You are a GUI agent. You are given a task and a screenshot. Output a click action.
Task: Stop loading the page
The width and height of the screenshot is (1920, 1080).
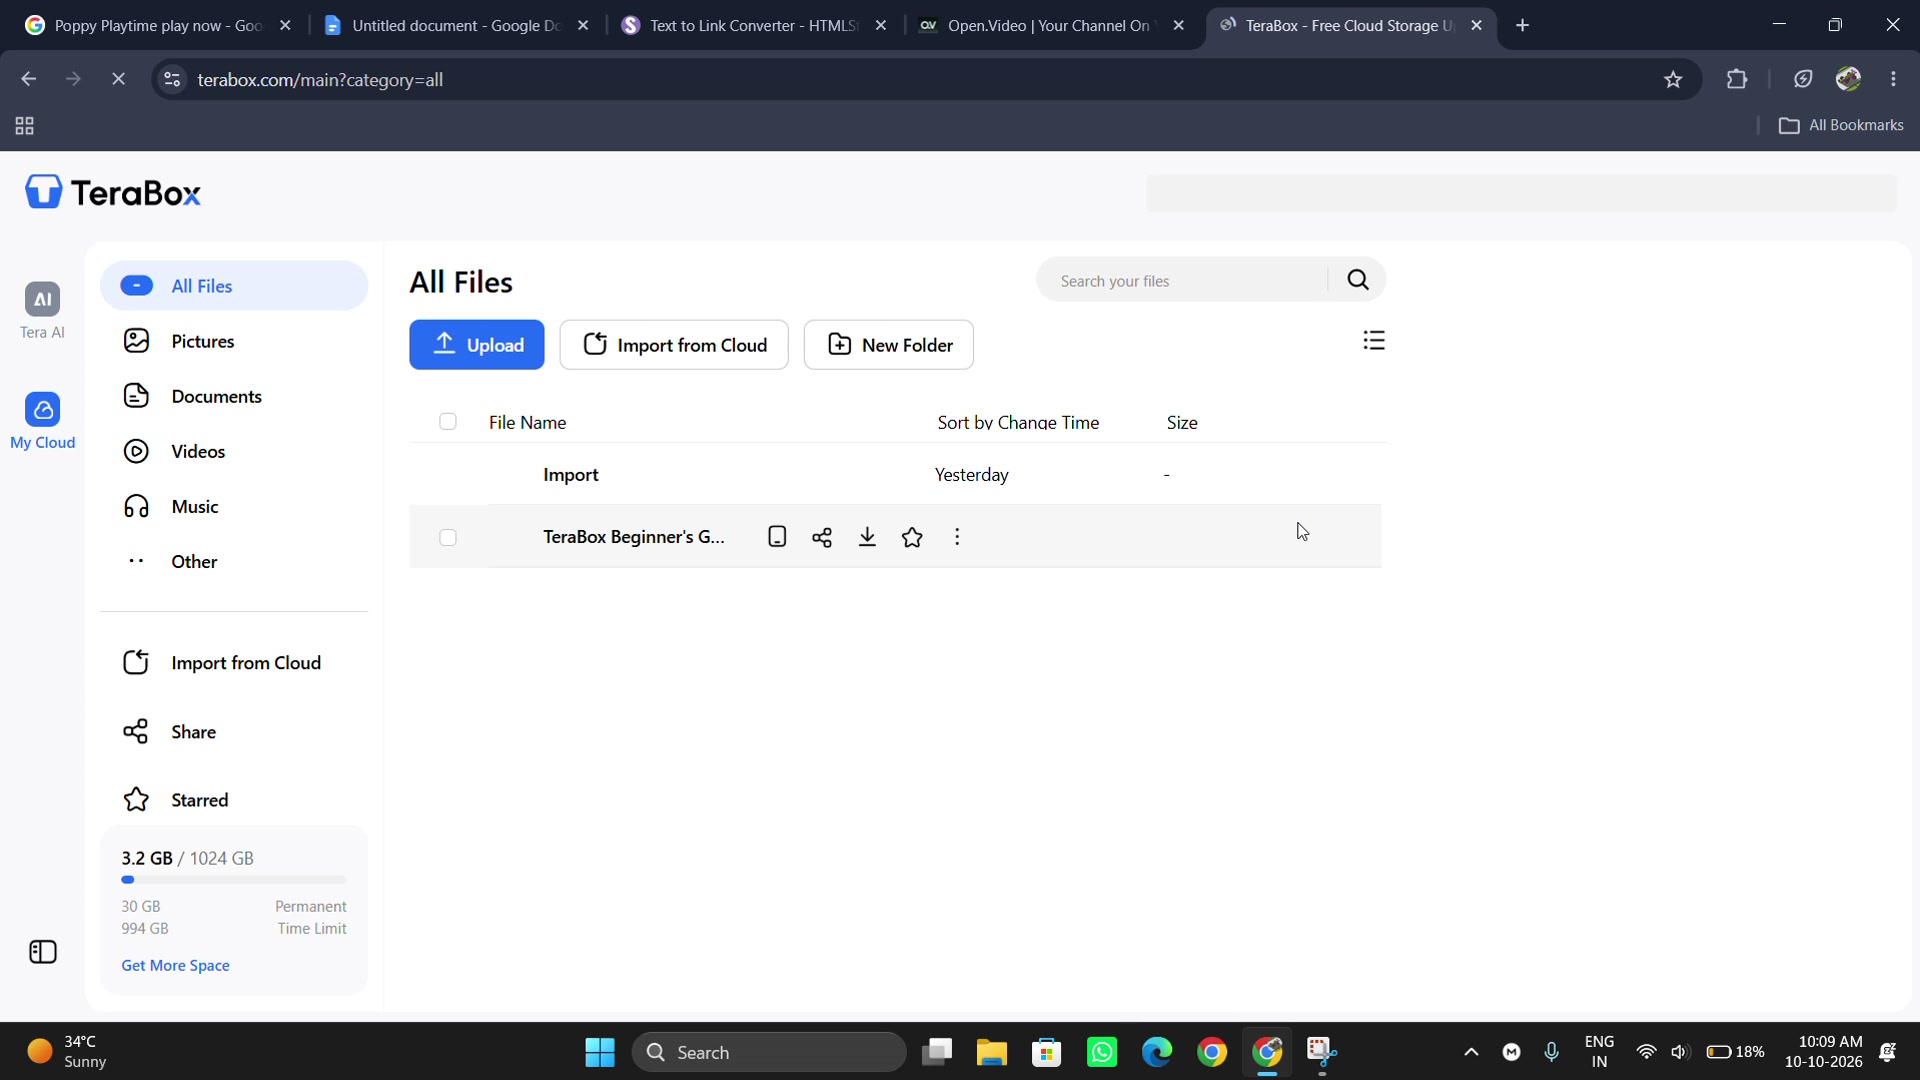point(118,79)
